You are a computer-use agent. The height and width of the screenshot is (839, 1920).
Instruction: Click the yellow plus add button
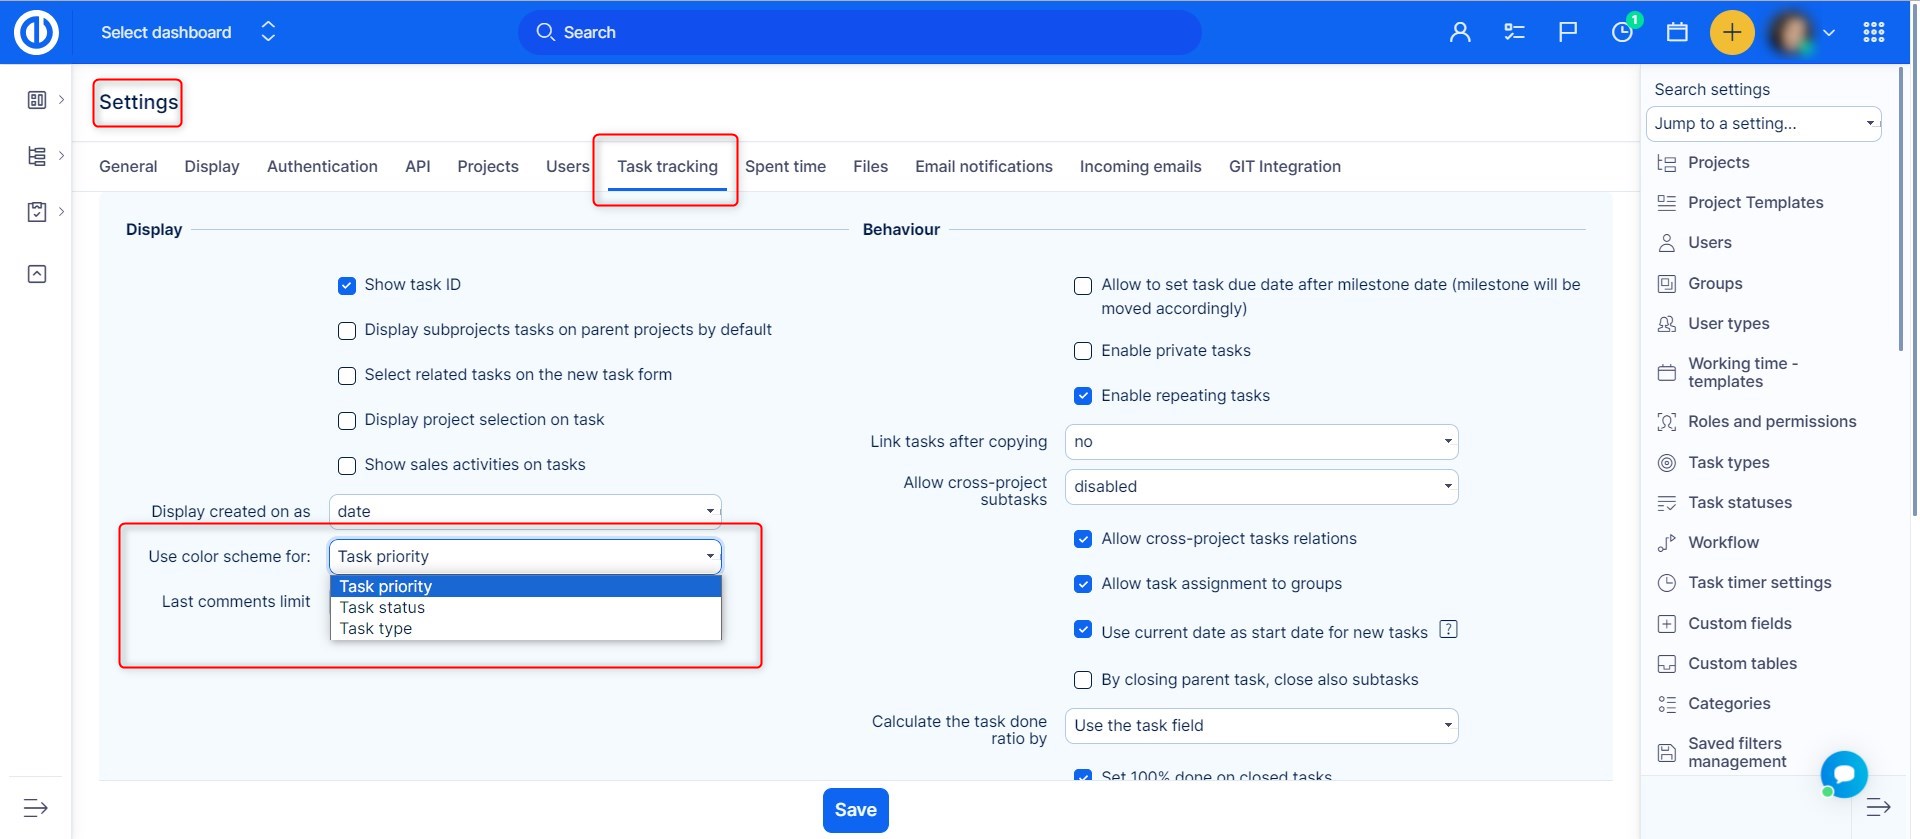click(1732, 32)
